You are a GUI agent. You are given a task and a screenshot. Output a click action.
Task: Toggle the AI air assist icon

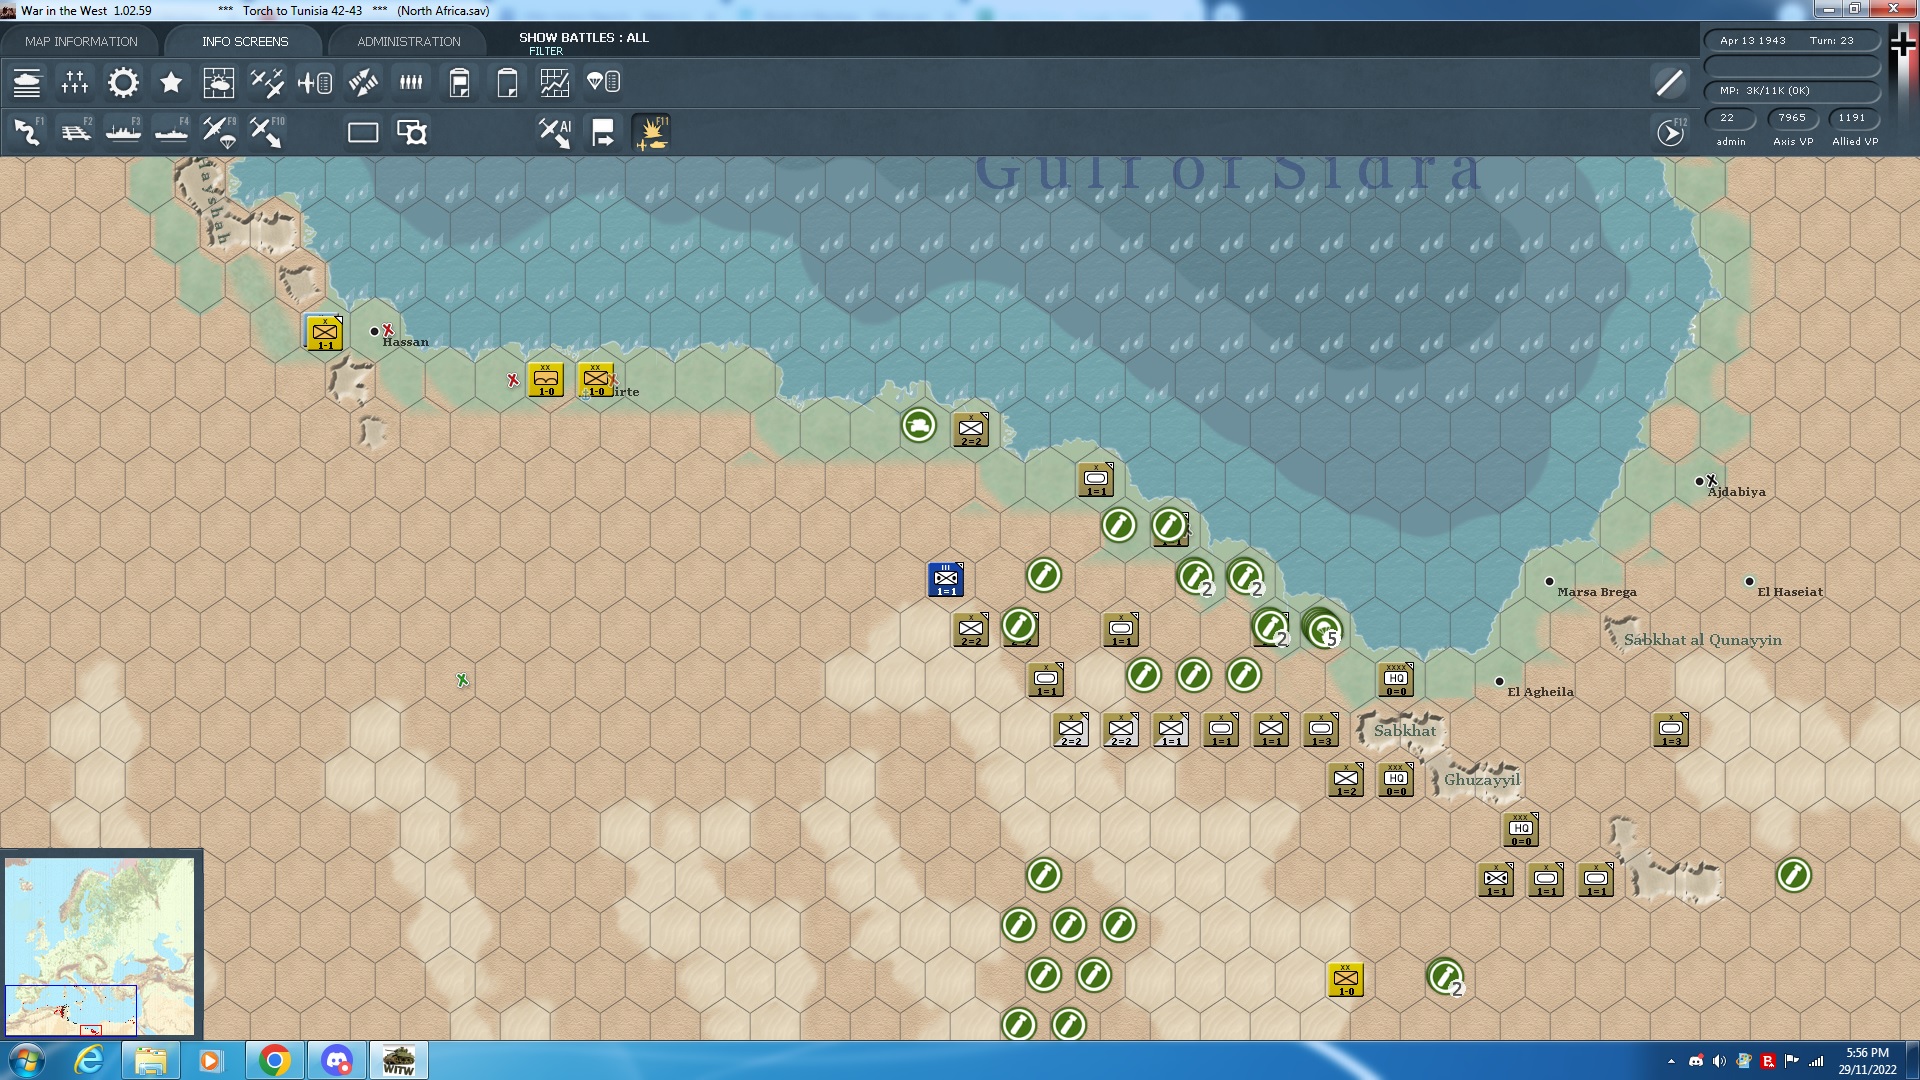tap(553, 131)
